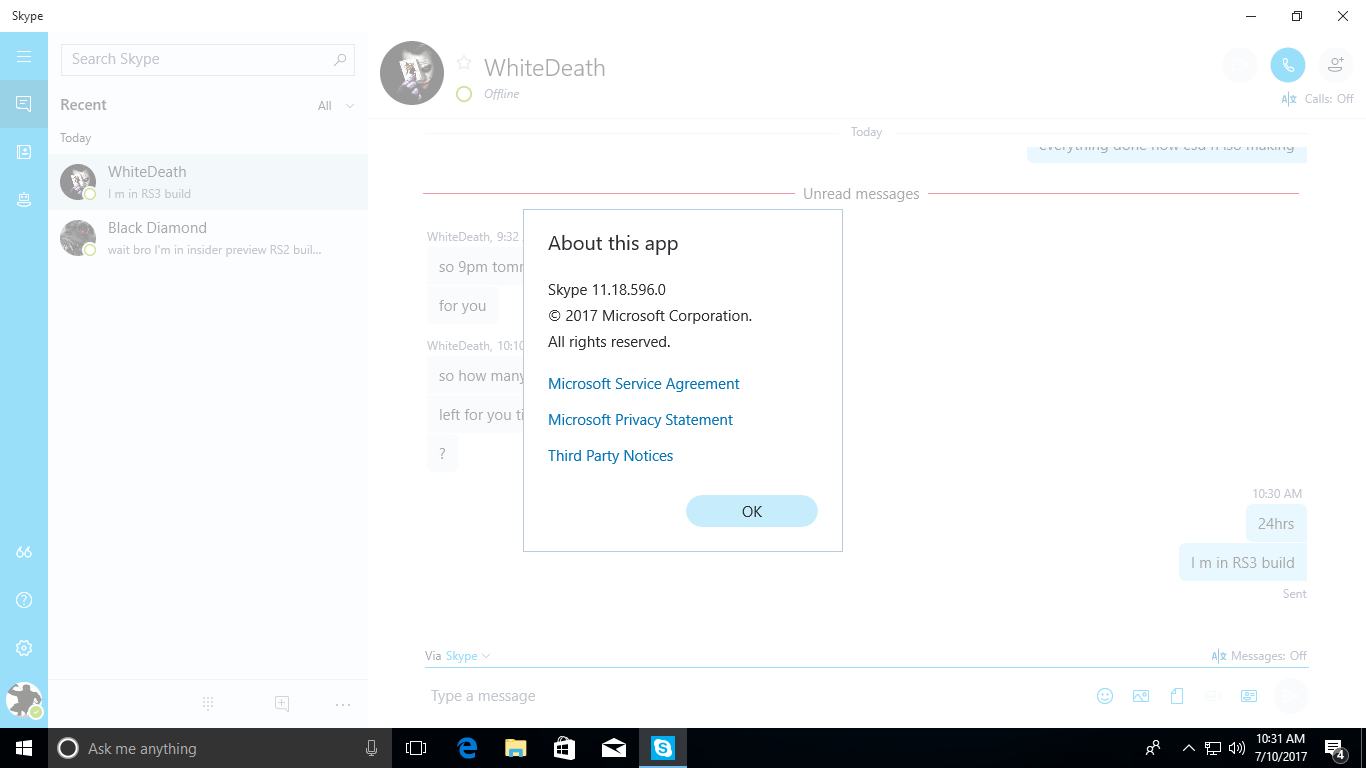Send a video message icon
Image resolution: width=1366 pixels, height=768 pixels.
(1213, 696)
